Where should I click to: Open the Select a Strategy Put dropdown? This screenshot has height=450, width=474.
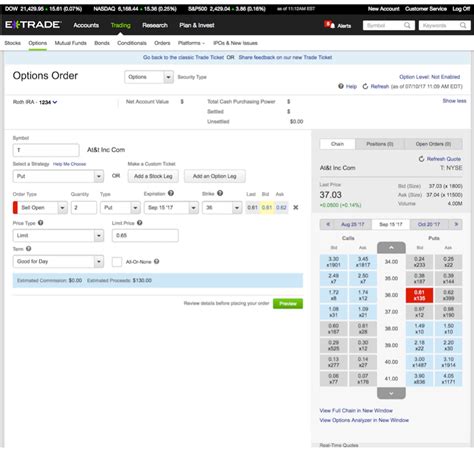click(58, 176)
